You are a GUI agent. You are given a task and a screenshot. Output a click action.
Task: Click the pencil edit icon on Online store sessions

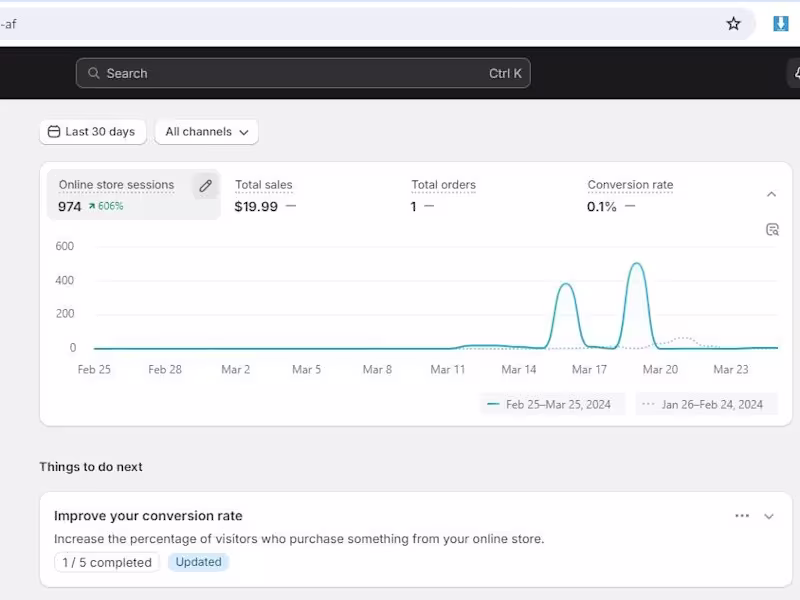(205, 186)
